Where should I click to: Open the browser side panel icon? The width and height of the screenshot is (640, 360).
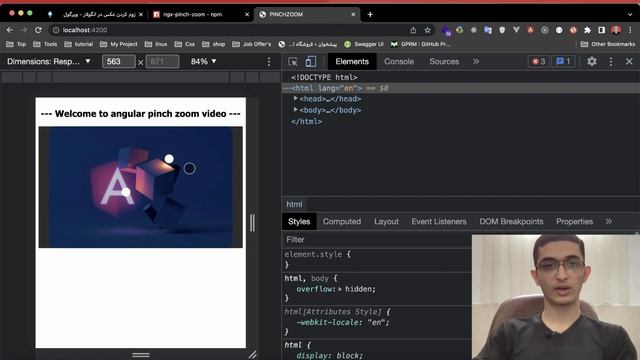point(602,30)
